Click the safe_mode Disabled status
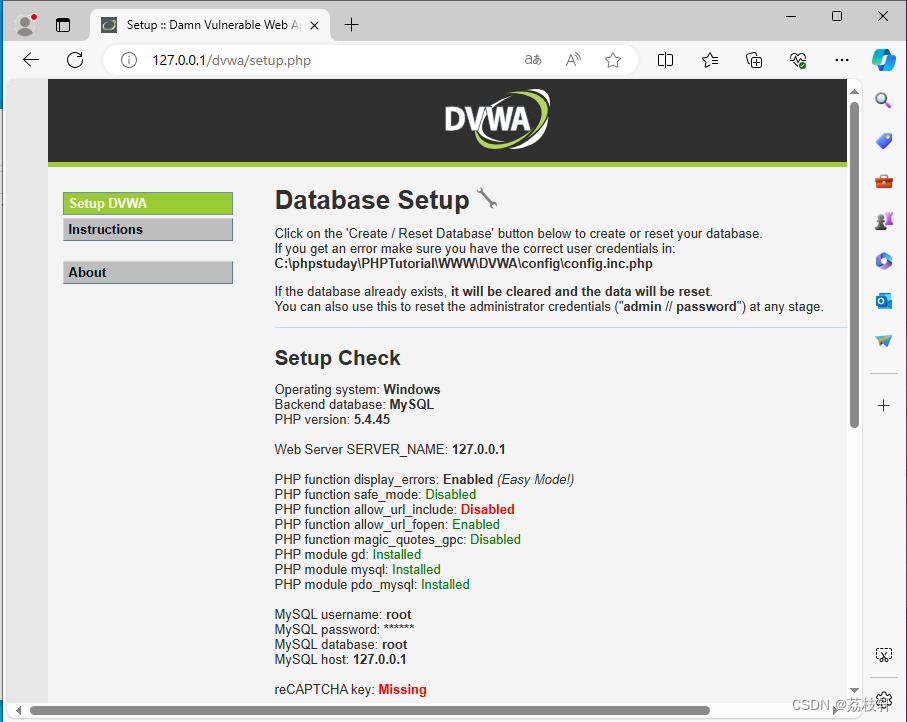907x722 pixels. tap(451, 495)
